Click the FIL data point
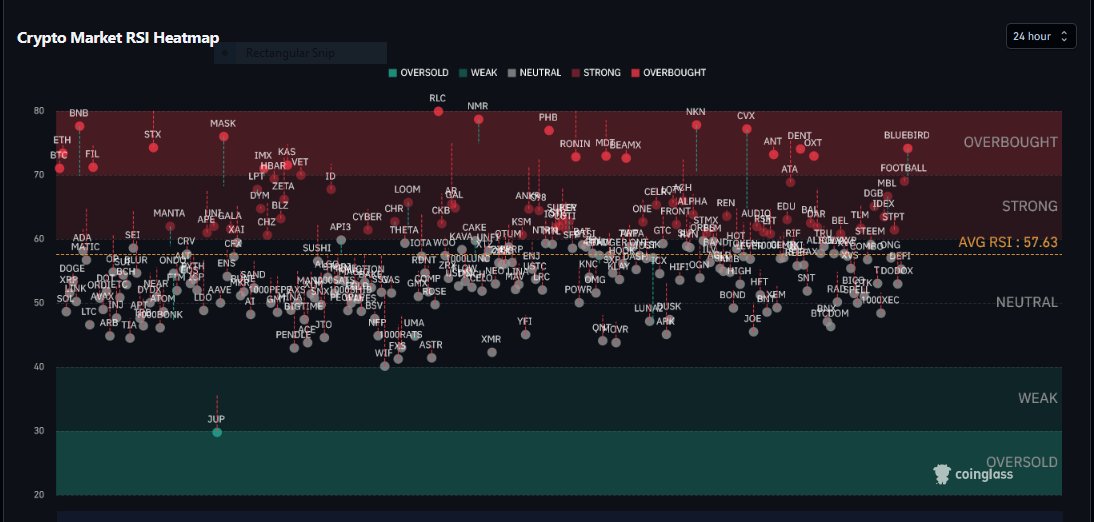 click(93, 167)
